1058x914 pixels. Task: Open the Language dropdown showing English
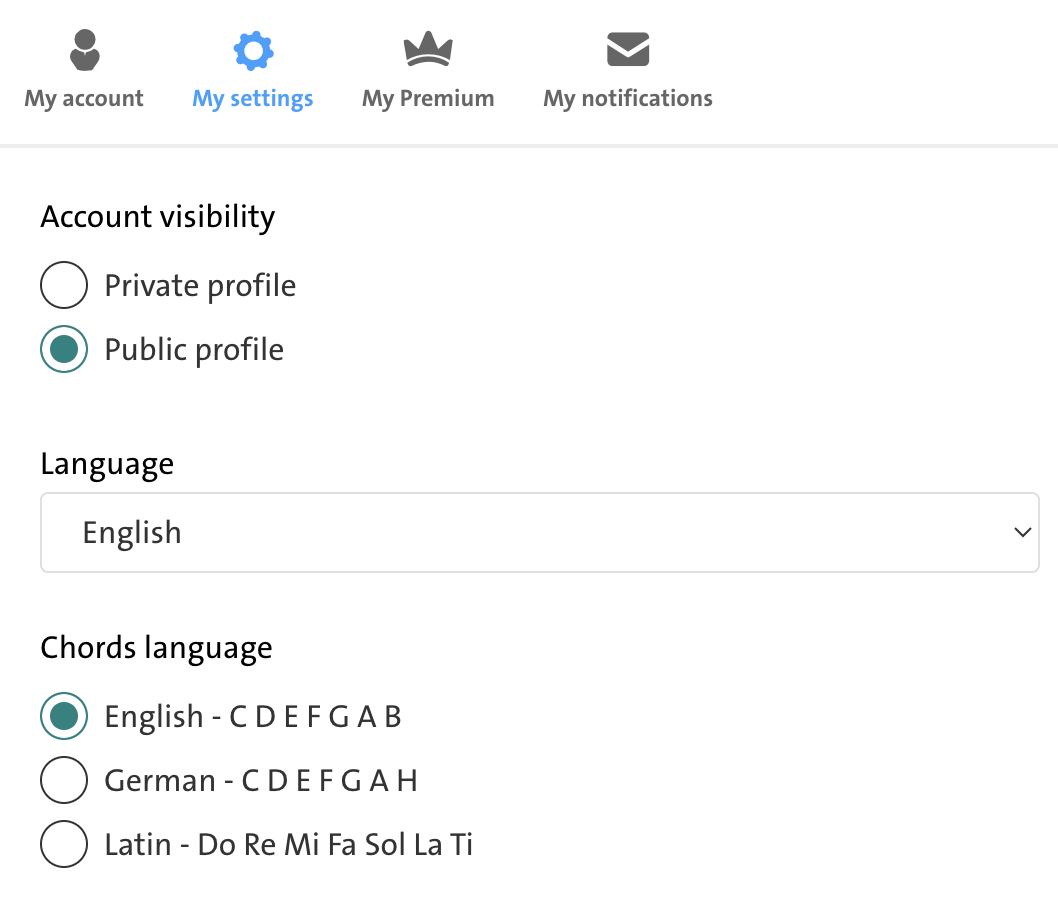(x=540, y=532)
